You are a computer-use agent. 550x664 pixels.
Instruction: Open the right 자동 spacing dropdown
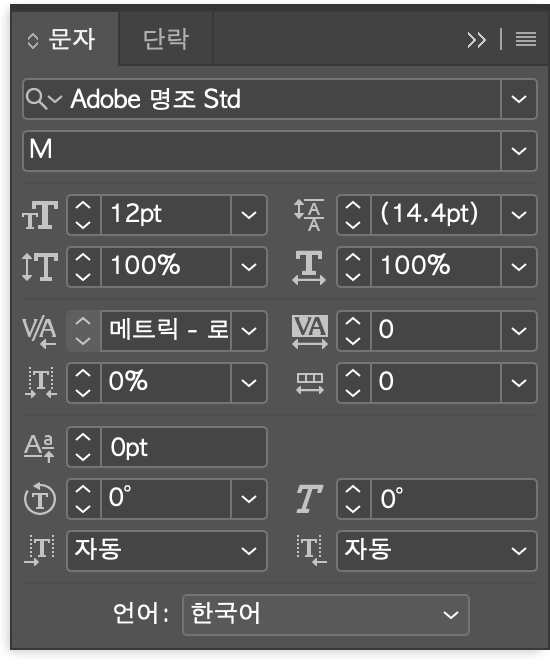[x=437, y=551]
